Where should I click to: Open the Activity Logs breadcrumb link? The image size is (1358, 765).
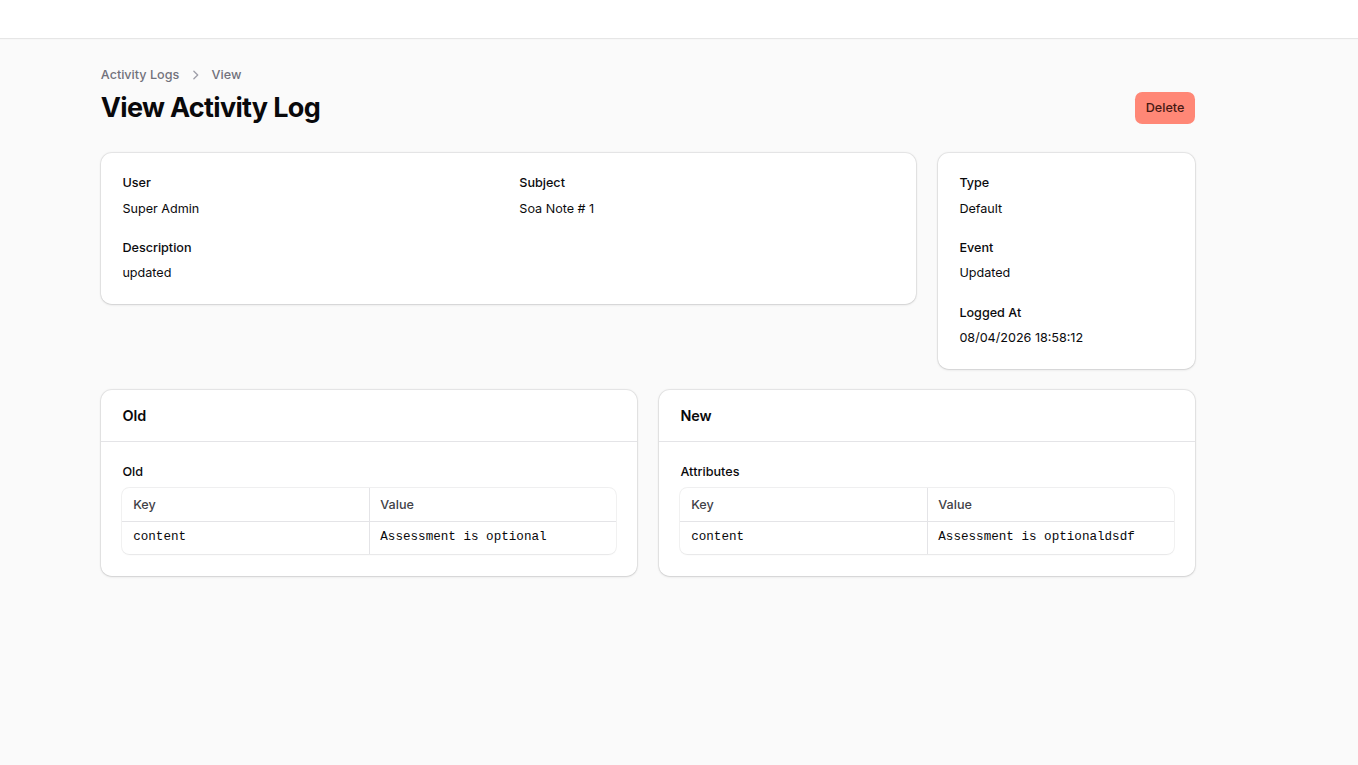140,74
